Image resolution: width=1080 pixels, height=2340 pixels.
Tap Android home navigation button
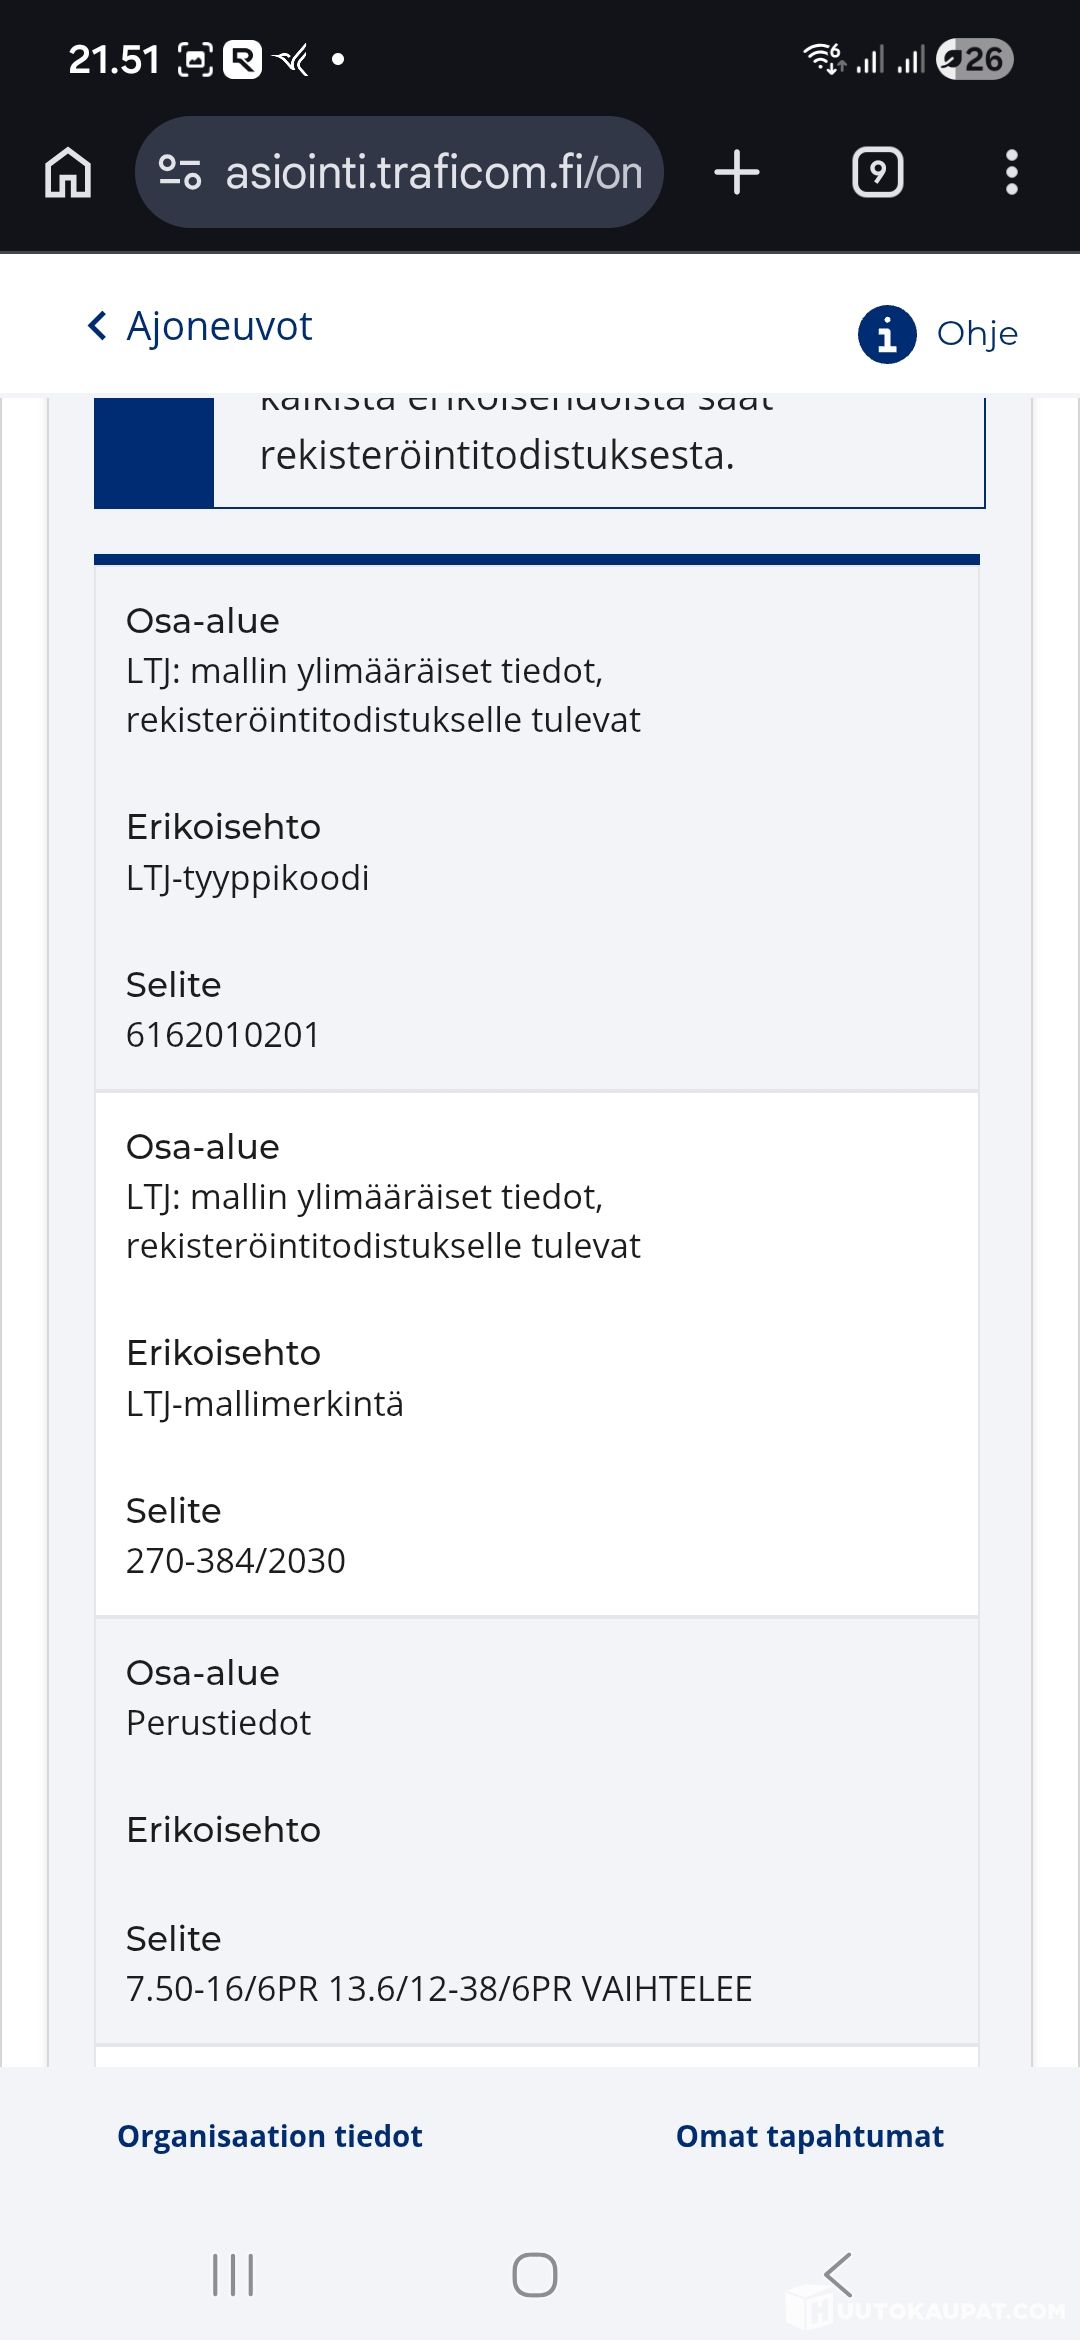click(x=535, y=2275)
